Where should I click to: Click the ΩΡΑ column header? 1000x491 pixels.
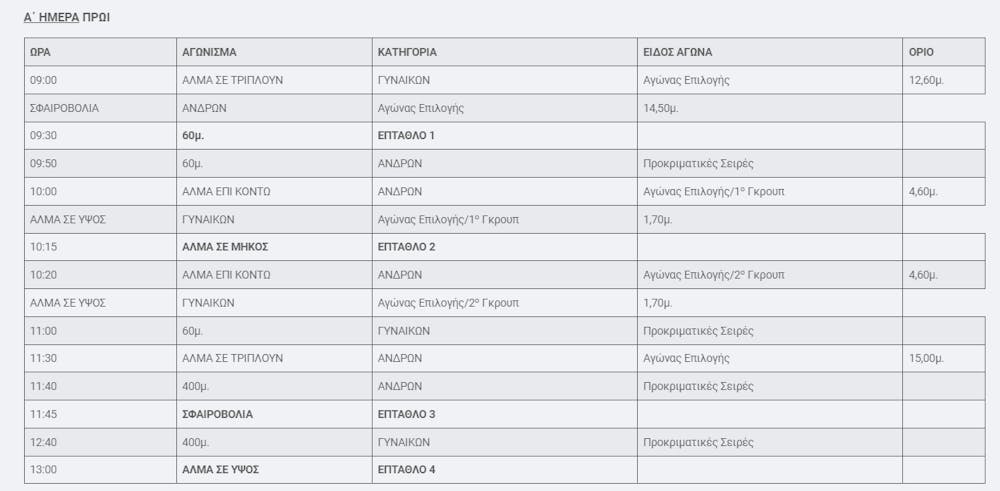[x=41, y=52]
